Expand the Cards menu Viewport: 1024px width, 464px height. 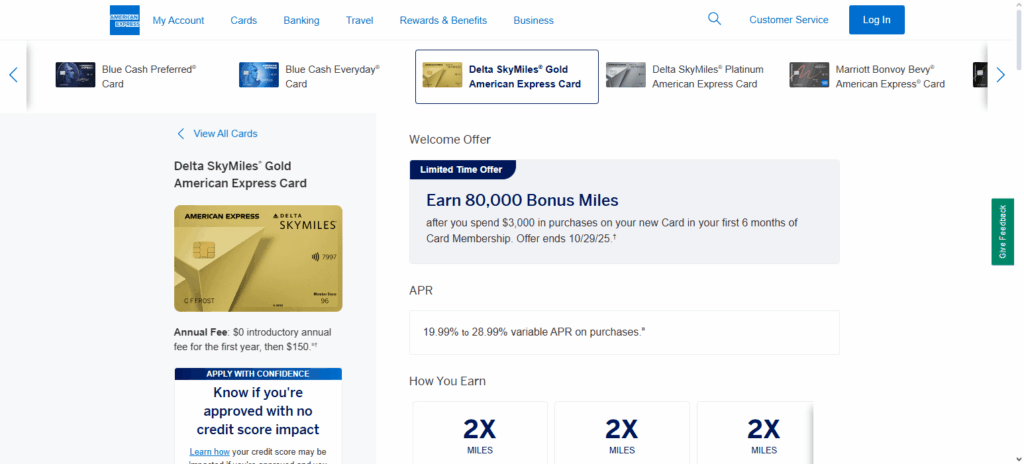244,20
